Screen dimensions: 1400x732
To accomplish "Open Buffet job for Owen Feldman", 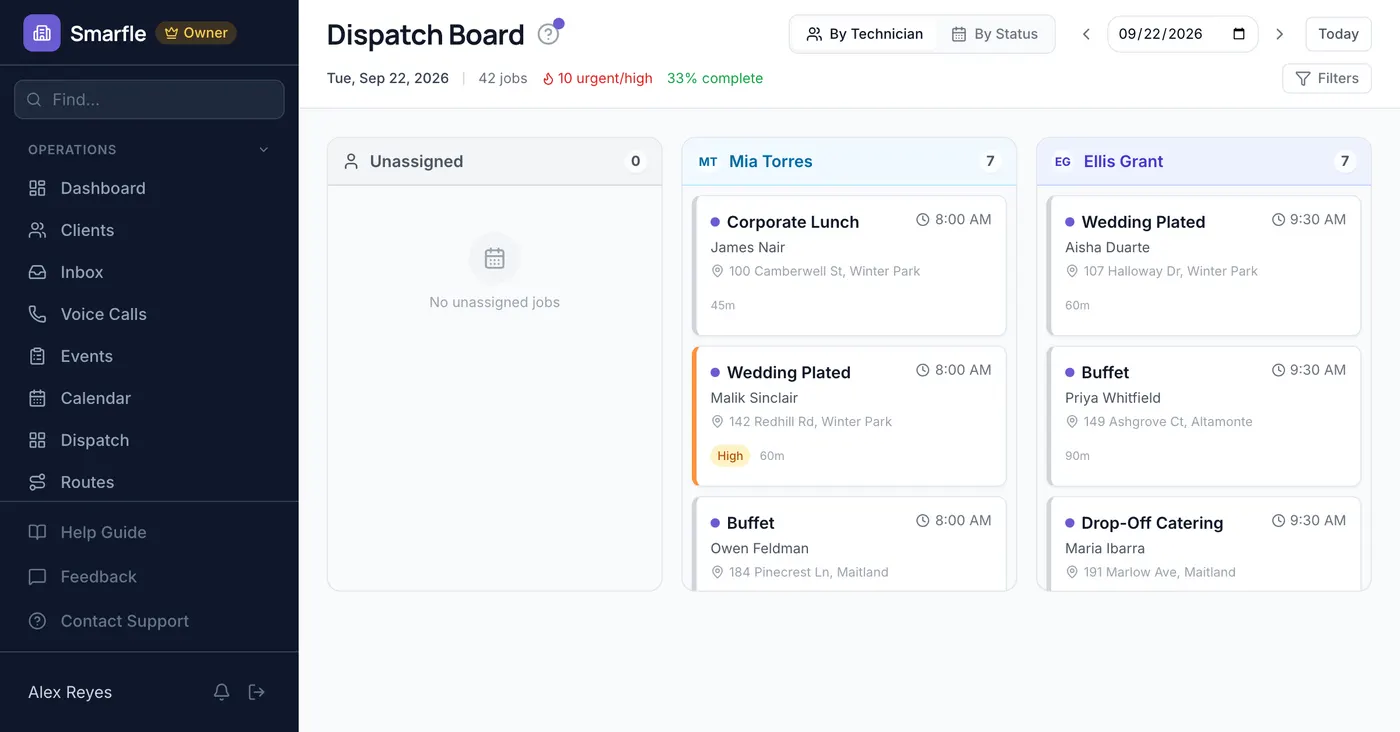I will pos(849,544).
